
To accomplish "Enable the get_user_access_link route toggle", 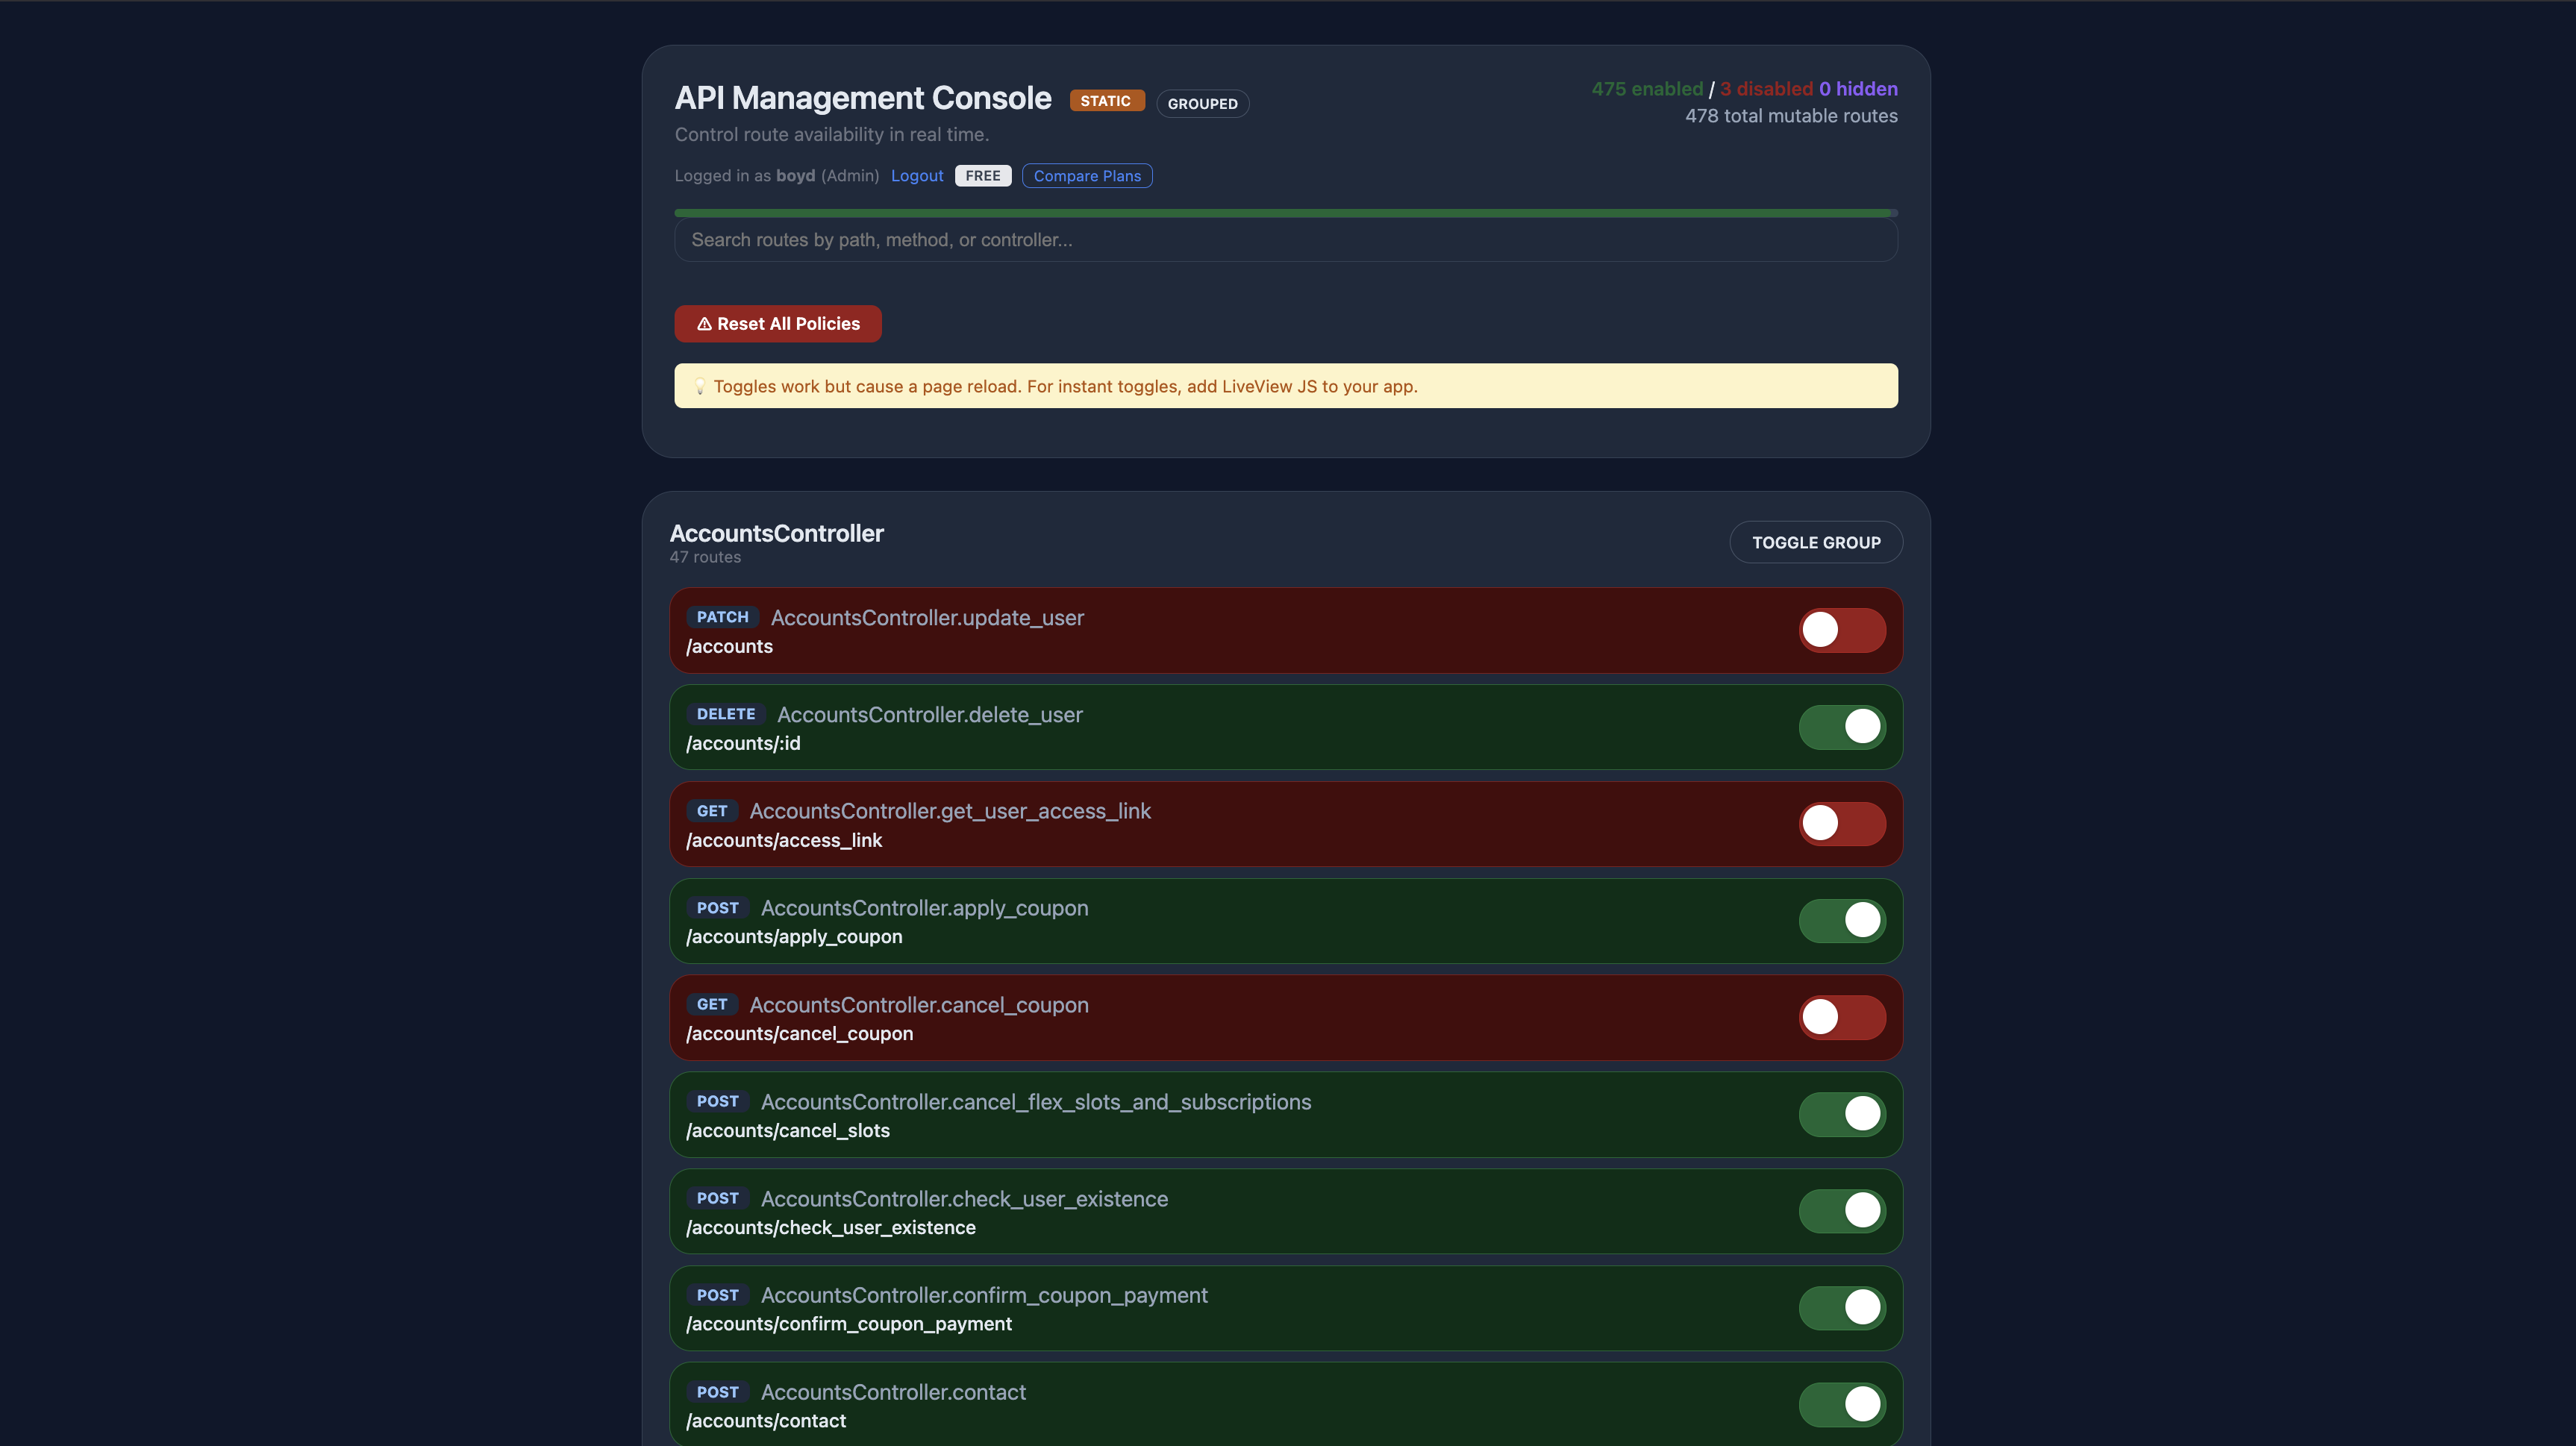I will 1842,824.
